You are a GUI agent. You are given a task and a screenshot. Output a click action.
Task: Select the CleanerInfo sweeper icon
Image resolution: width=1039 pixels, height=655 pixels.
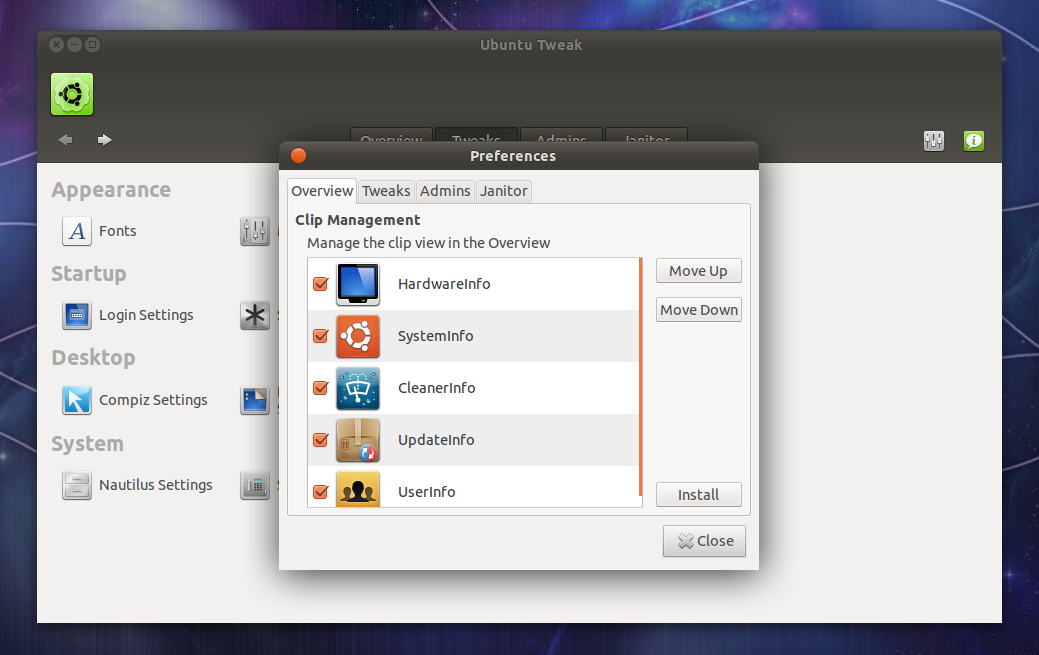(x=357, y=388)
